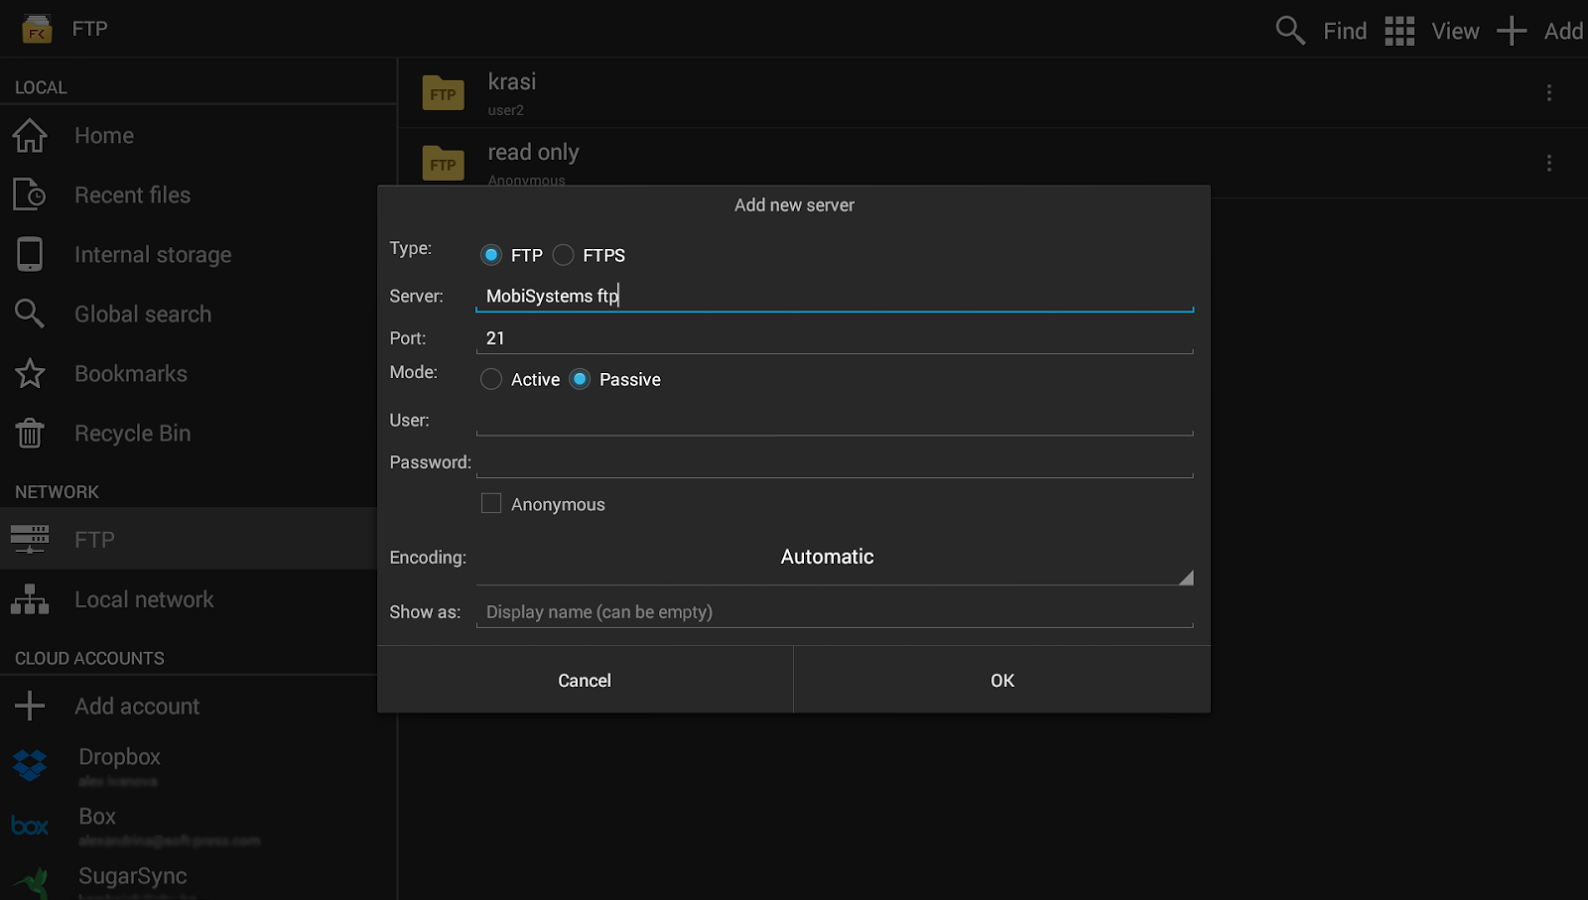Screen dimensions: 1588x900
Task: Open the overflow menu for read only
Action: click(1549, 162)
